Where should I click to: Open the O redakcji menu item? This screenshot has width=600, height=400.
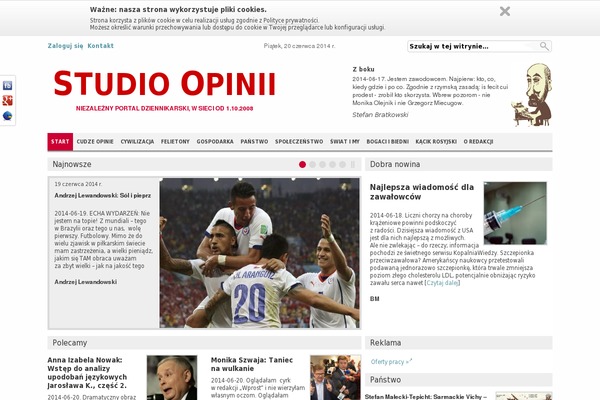[x=478, y=142]
